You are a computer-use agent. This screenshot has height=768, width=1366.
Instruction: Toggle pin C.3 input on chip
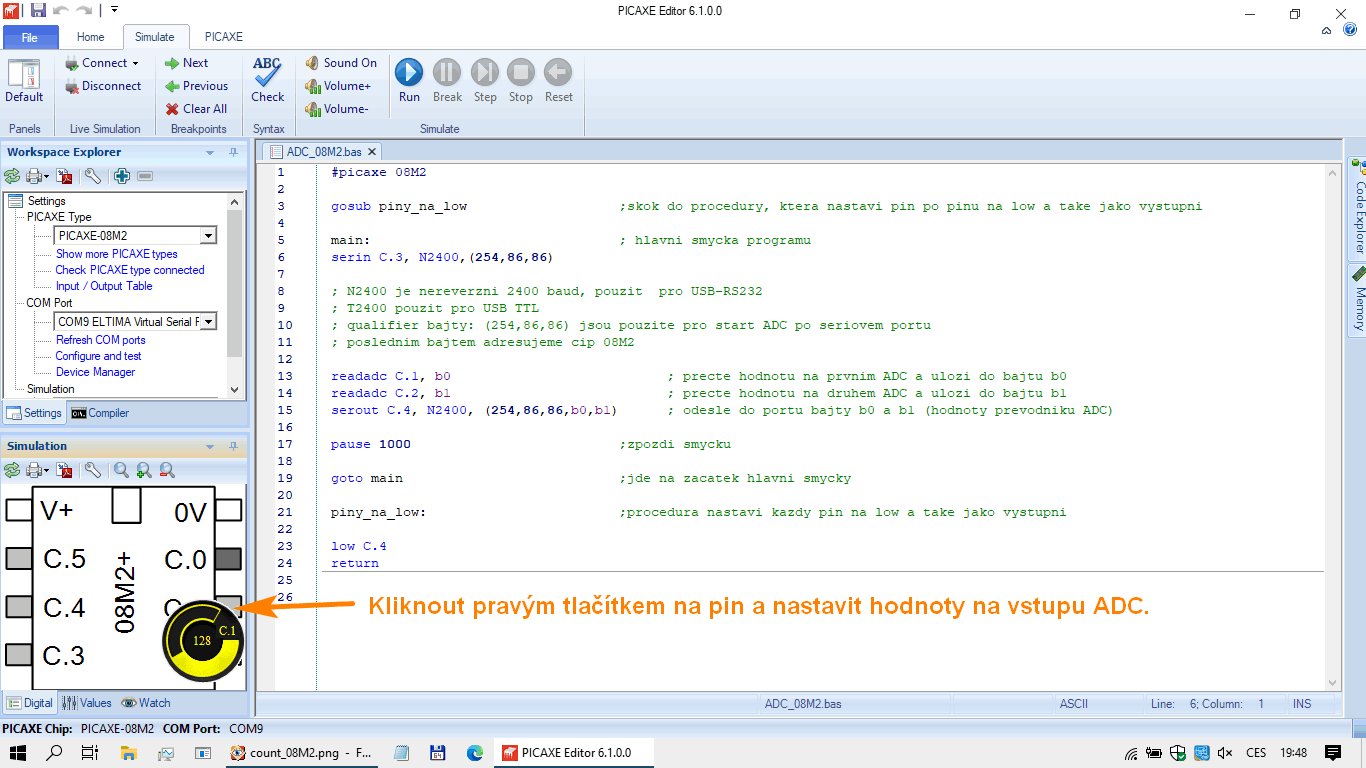(18, 655)
